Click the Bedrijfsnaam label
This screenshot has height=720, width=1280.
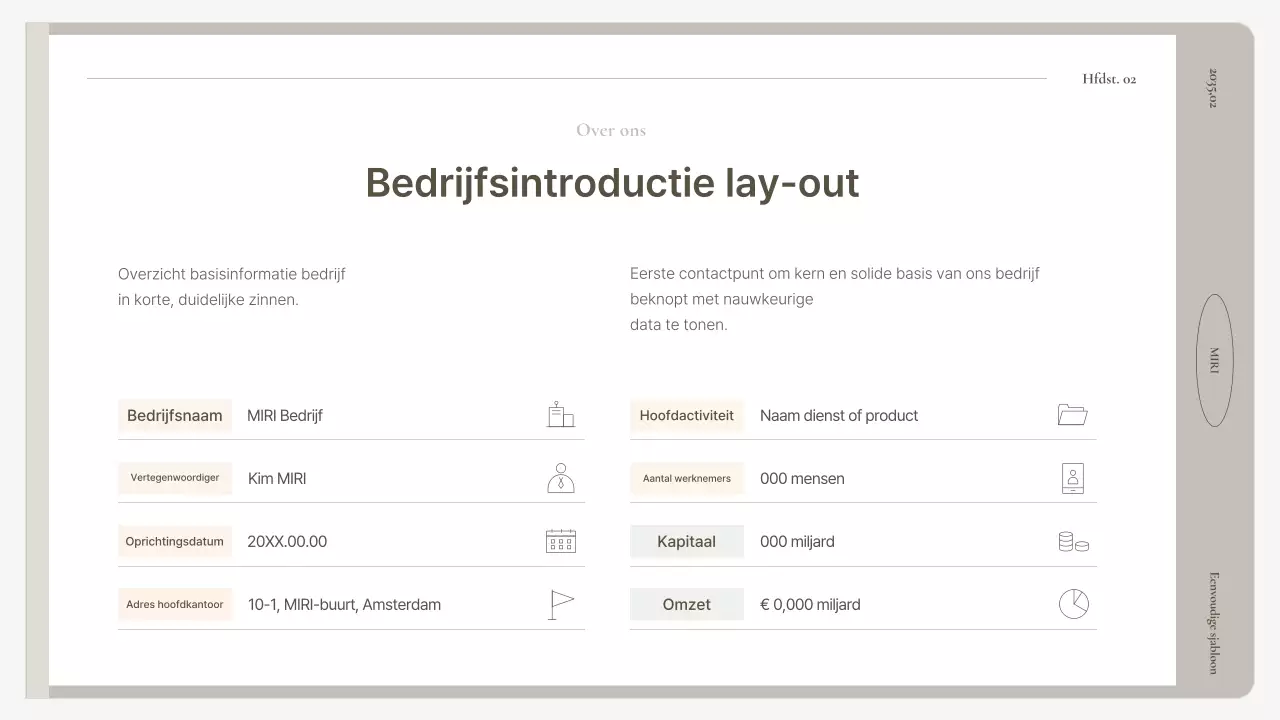(x=175, y=416)
